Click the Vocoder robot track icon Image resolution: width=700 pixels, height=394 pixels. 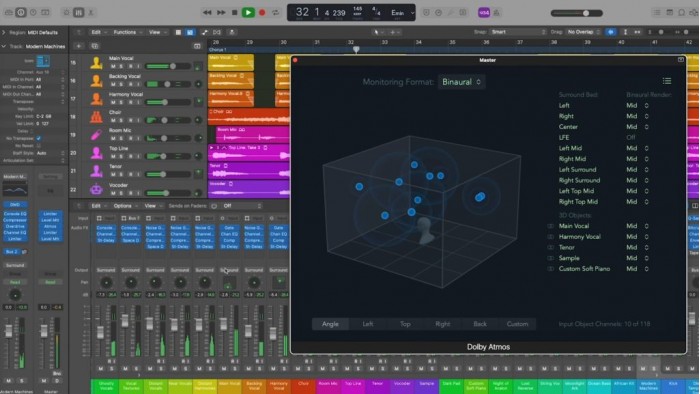click(x=96, y=189)
